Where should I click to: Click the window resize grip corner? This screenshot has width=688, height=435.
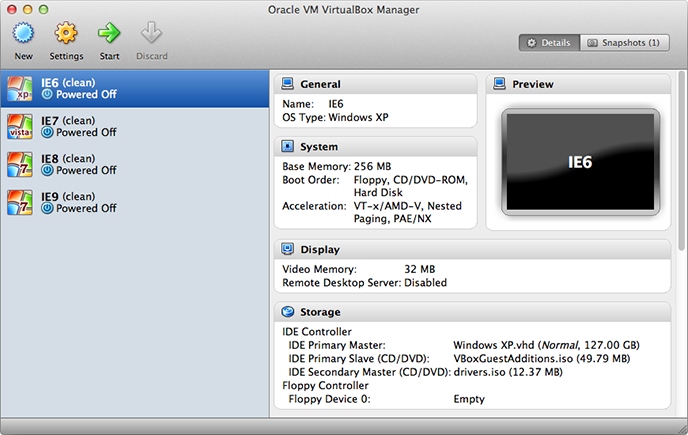[682, 430]
